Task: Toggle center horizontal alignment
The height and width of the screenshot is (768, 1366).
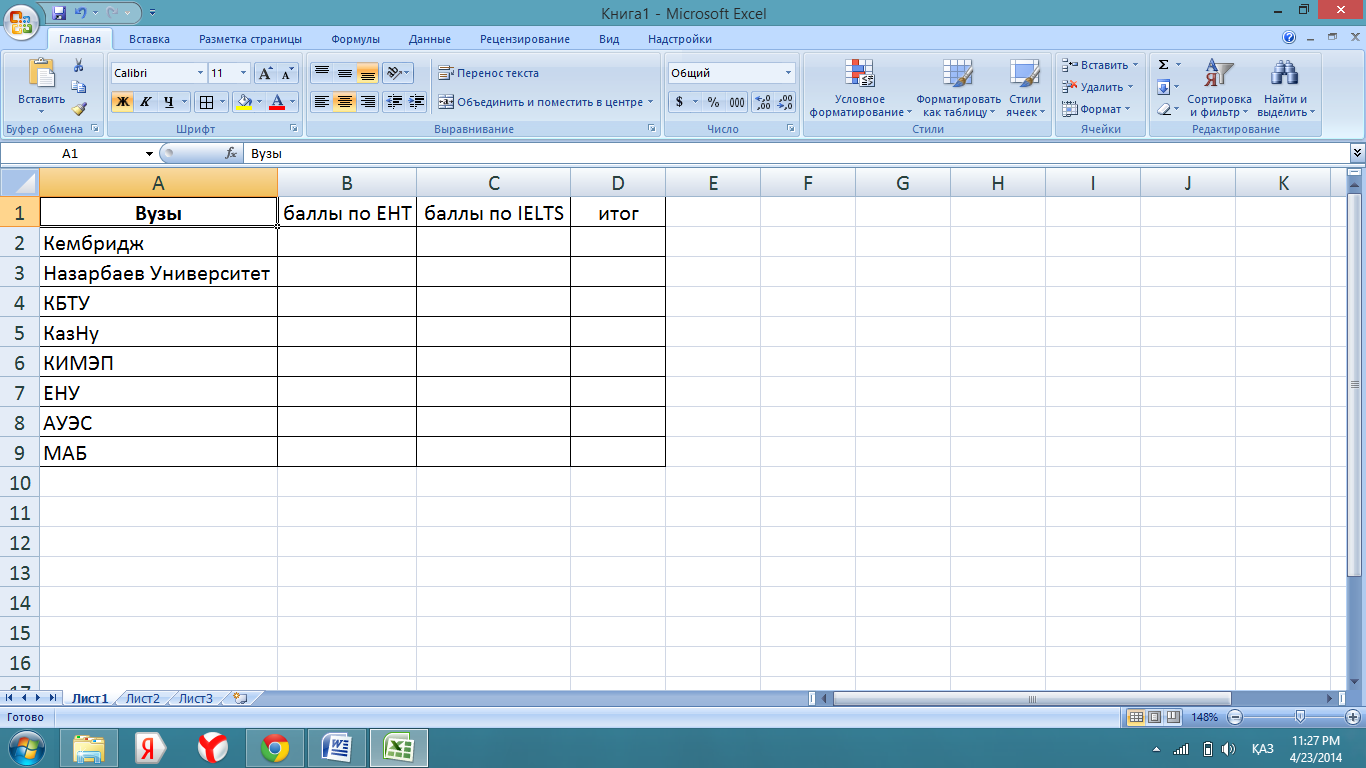Action: [345, 102]
